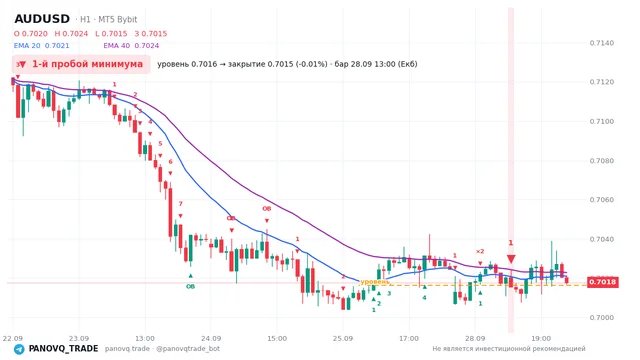
Task: Click the 25.09 date axis label
Action: (343, 338)
